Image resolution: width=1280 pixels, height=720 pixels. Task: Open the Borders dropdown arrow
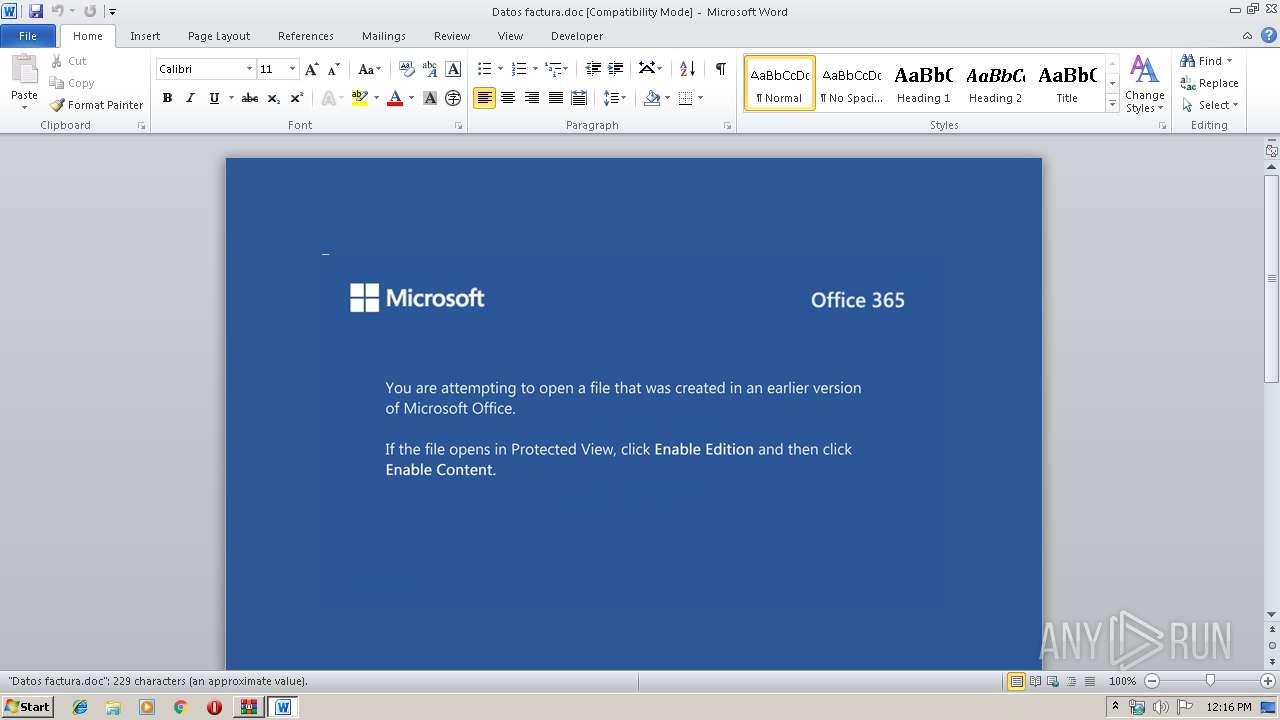coord(700,98)
